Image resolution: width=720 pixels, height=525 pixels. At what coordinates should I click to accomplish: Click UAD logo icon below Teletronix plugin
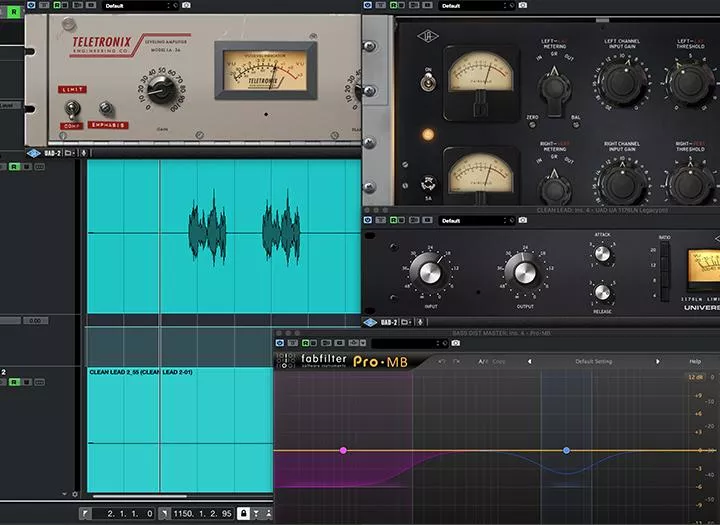point(34,153)
